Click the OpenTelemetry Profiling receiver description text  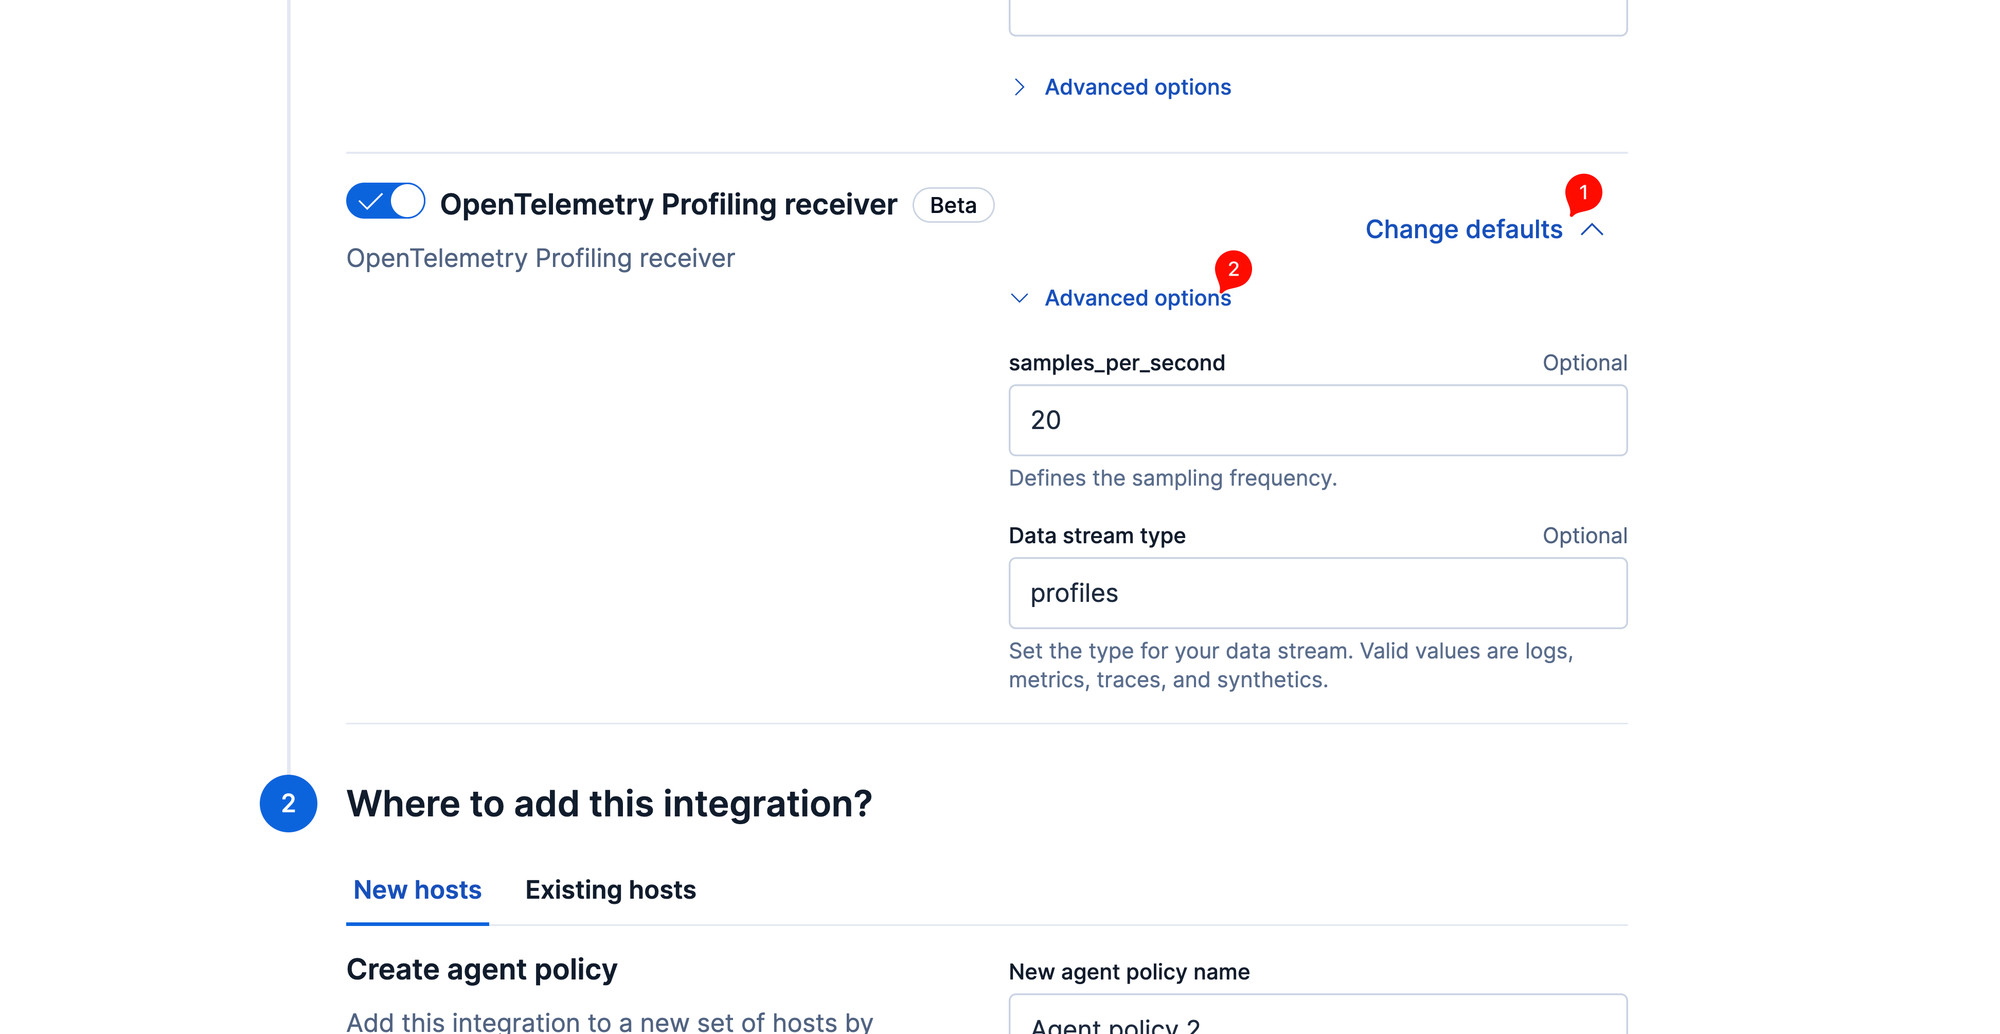coord(540,258)
